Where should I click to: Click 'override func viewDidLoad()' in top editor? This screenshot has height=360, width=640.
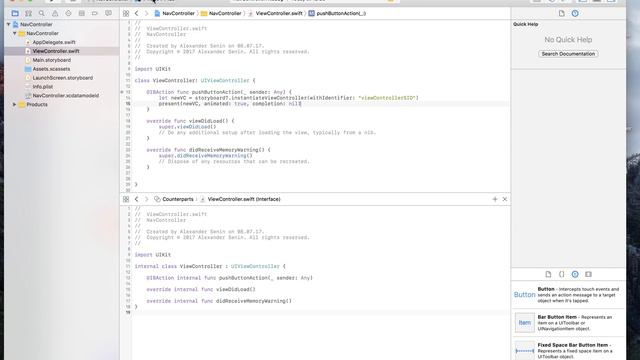tap(190, 121)
